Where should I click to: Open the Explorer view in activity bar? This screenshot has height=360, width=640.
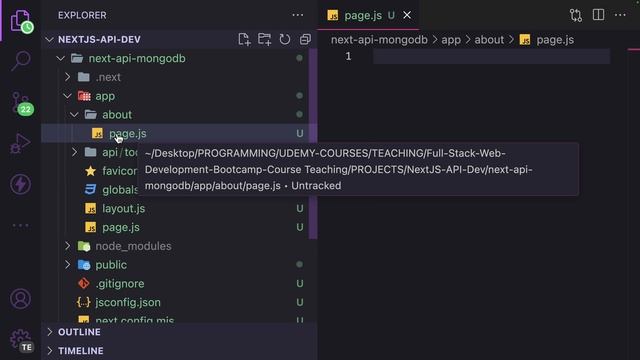click(x=20, y=20)
